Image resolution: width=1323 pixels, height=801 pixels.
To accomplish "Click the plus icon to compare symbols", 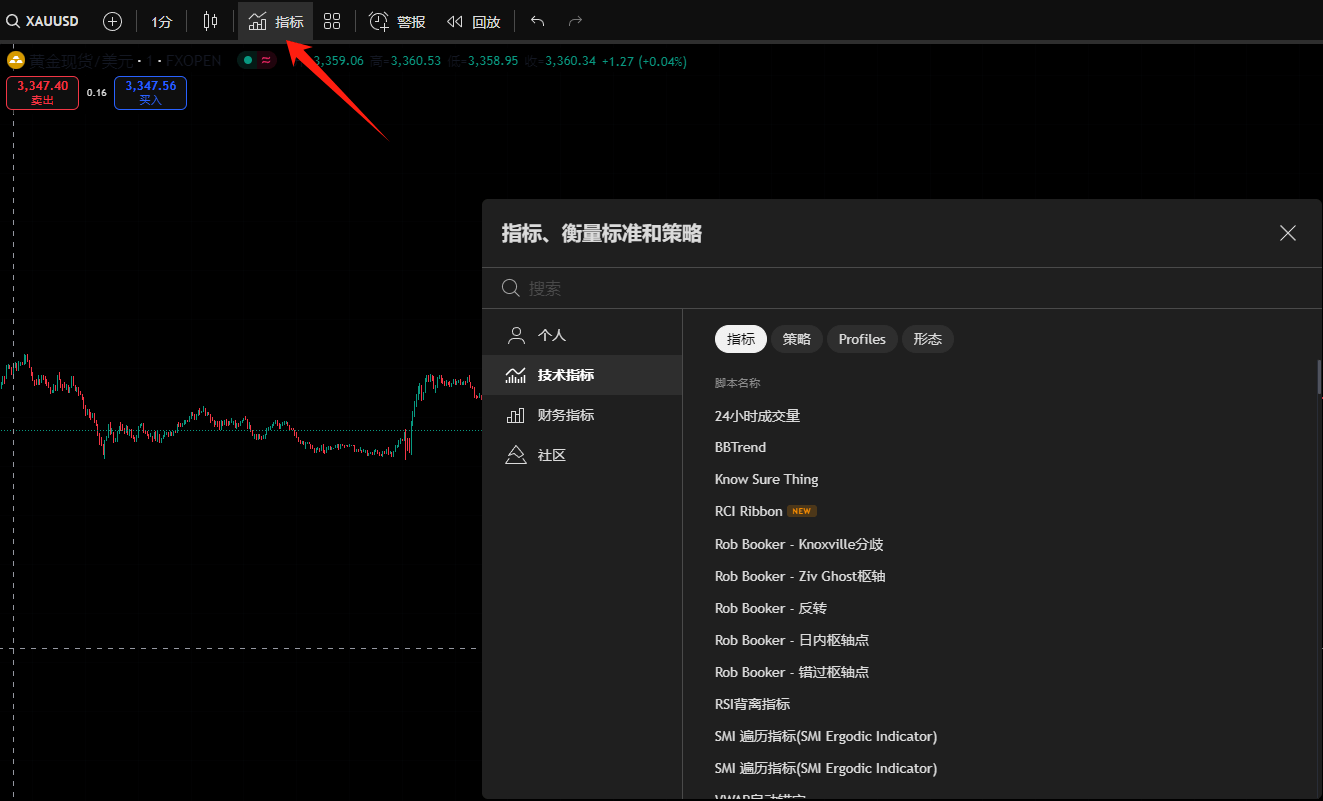I will pyautogui.click(x=113, y=21).
